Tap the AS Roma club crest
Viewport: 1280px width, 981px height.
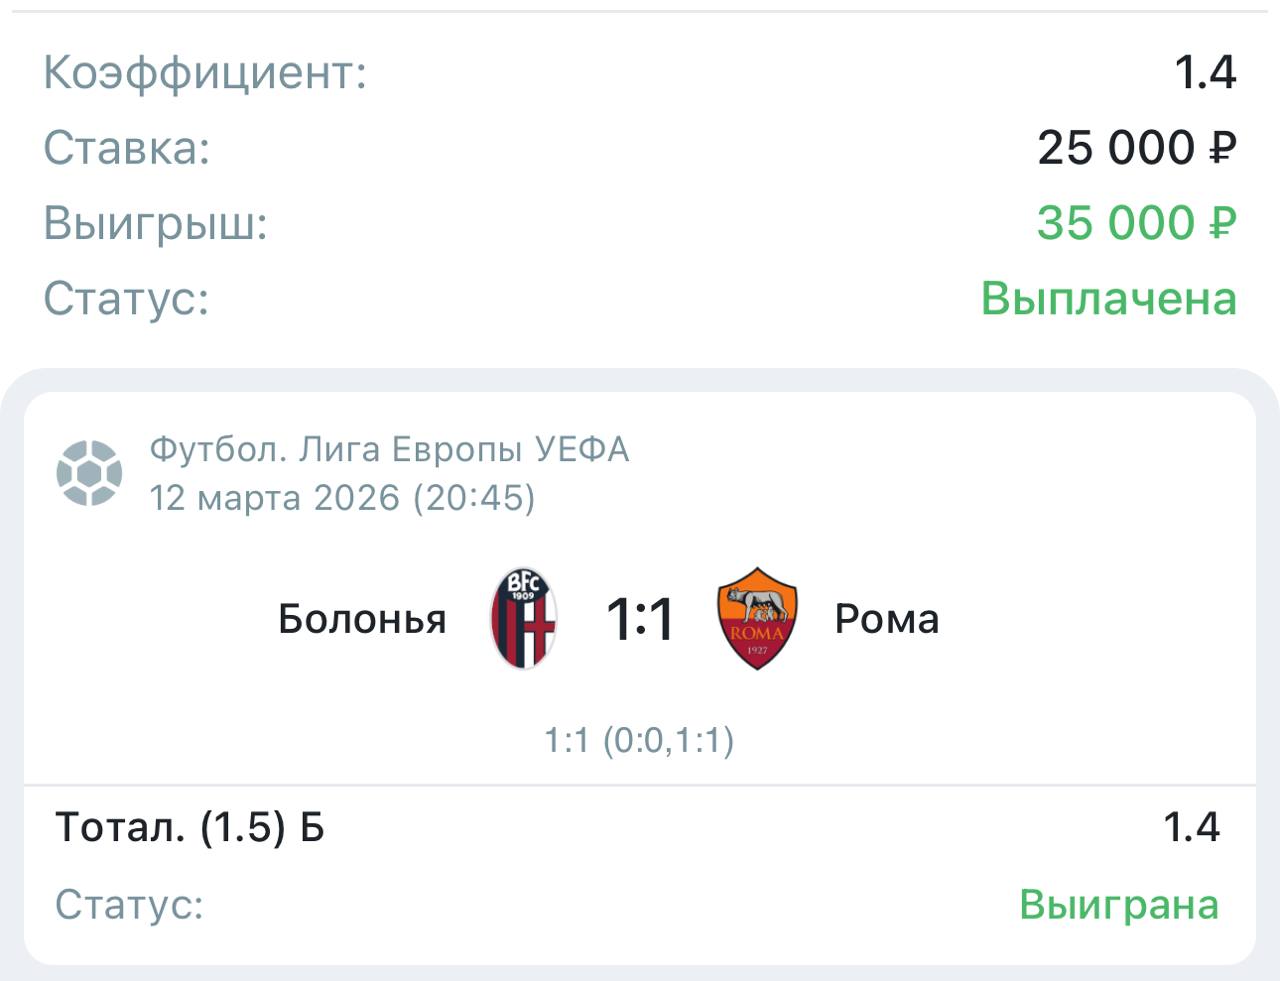757,619
